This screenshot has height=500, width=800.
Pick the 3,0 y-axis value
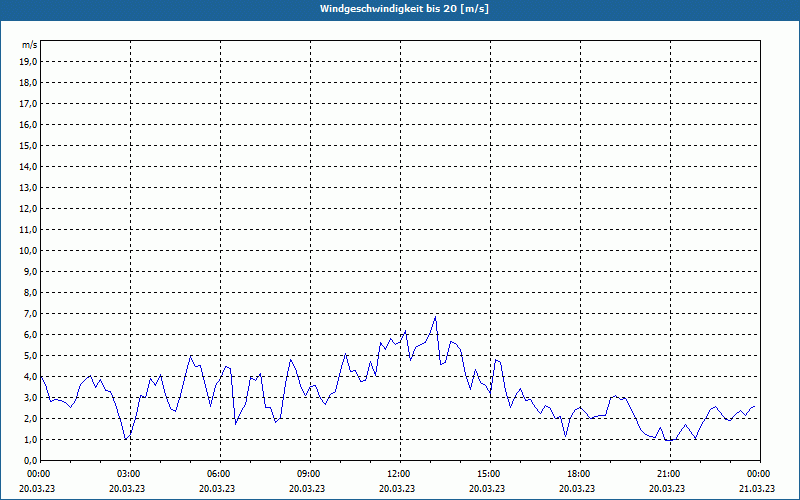[30, 397]
